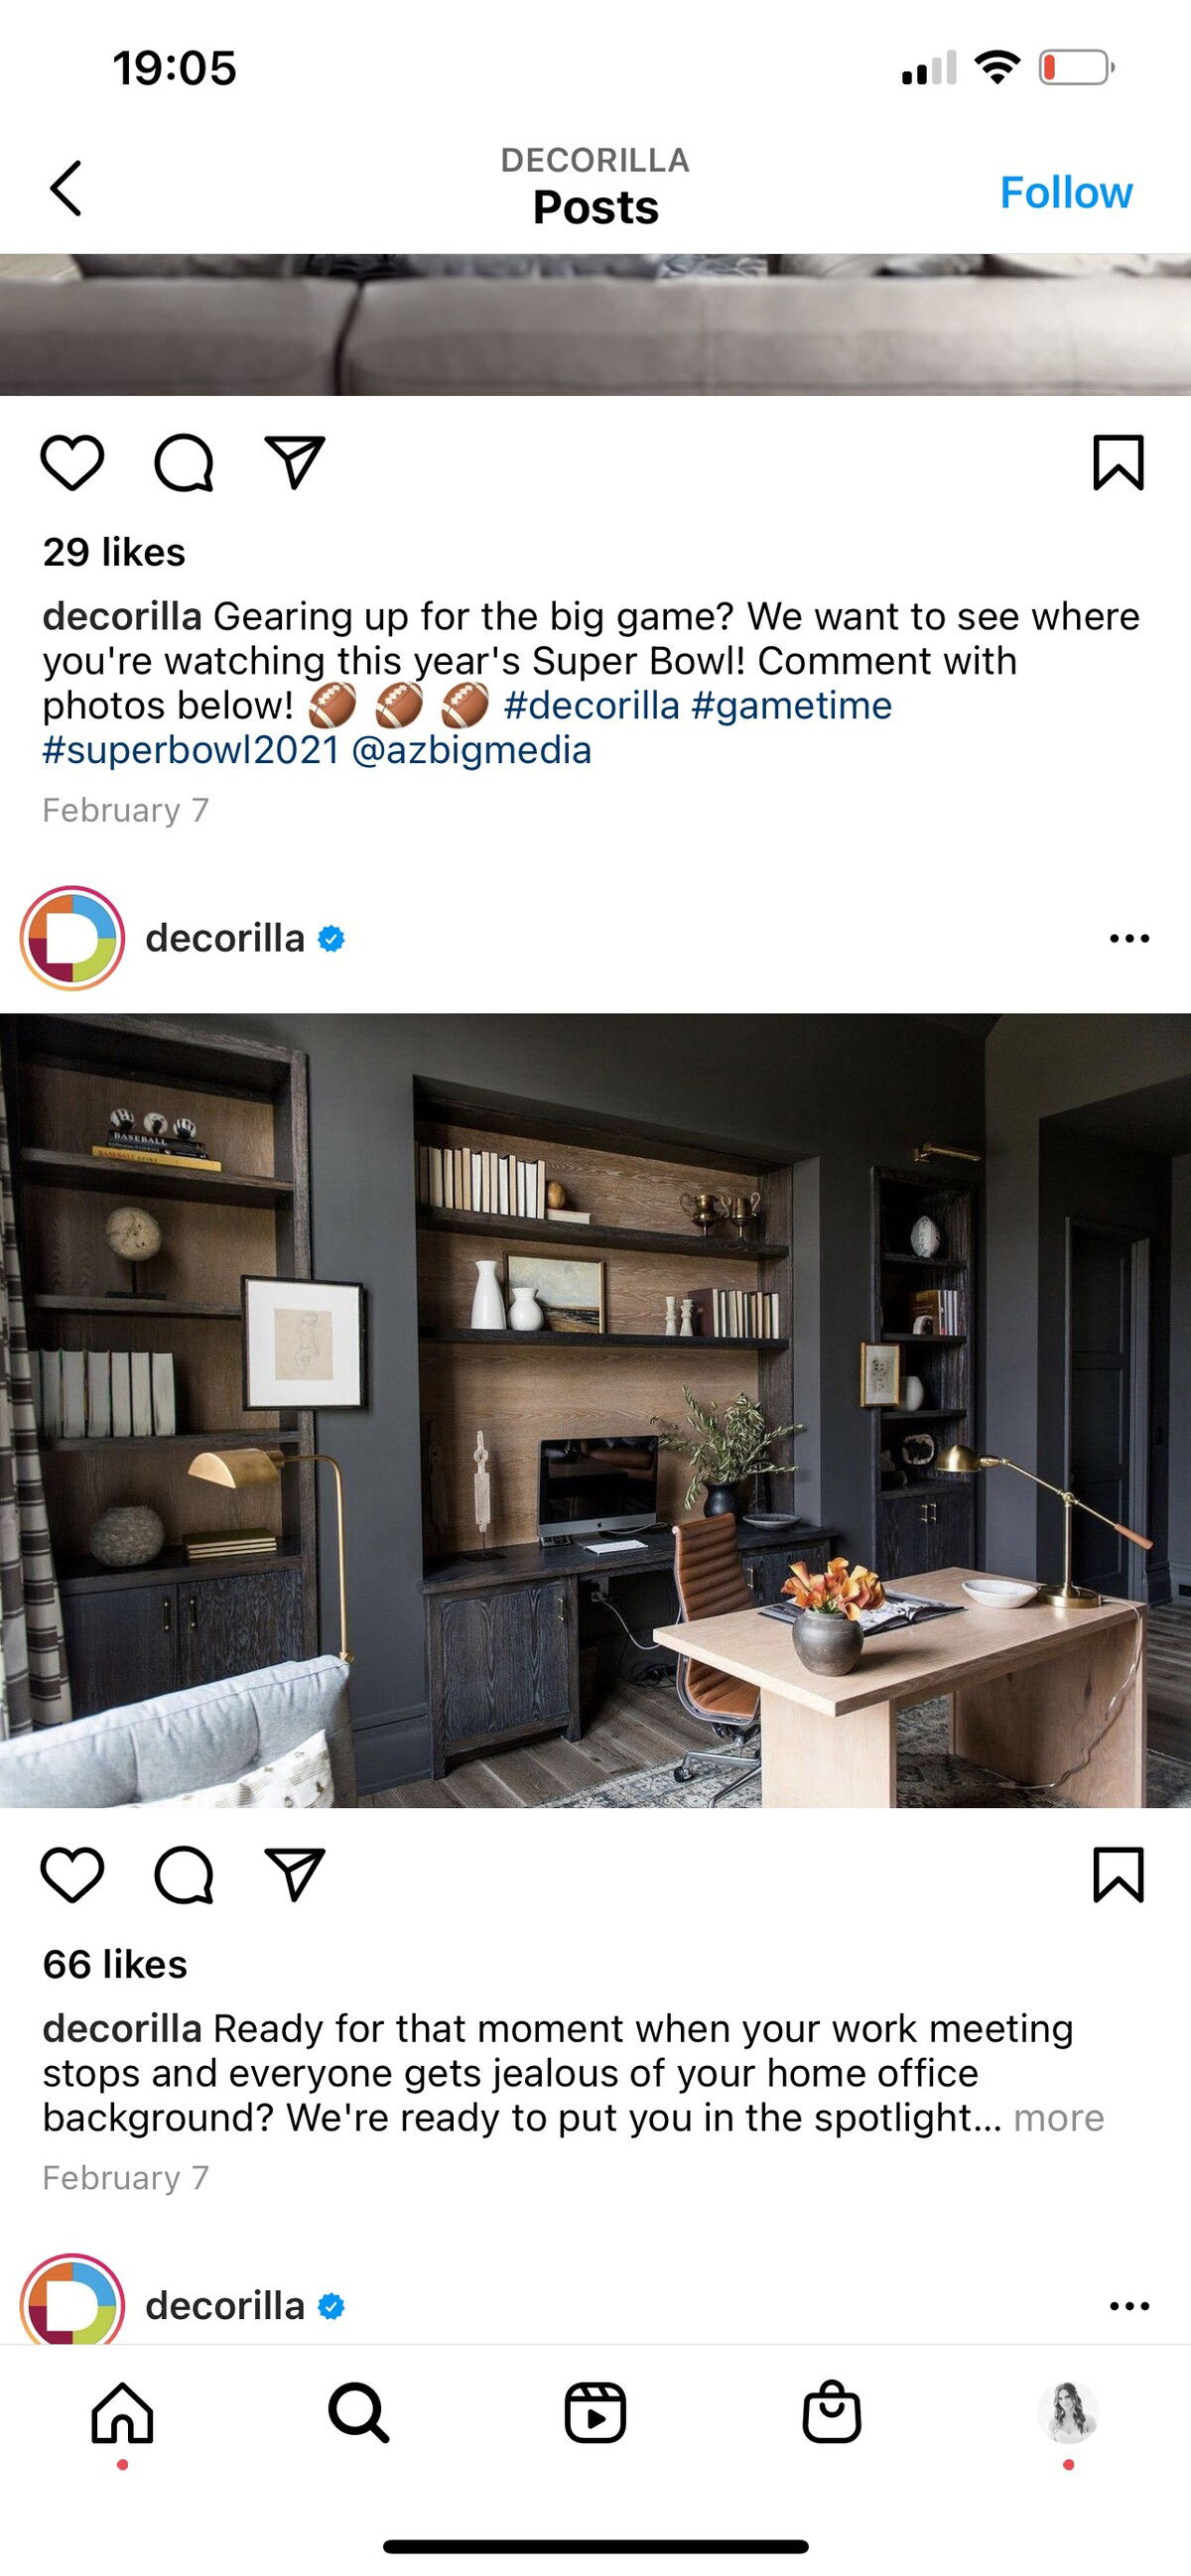The width and height of the screenshot is (1191, 2576).
Task: Go back using the back arrow
Action: 66,188
